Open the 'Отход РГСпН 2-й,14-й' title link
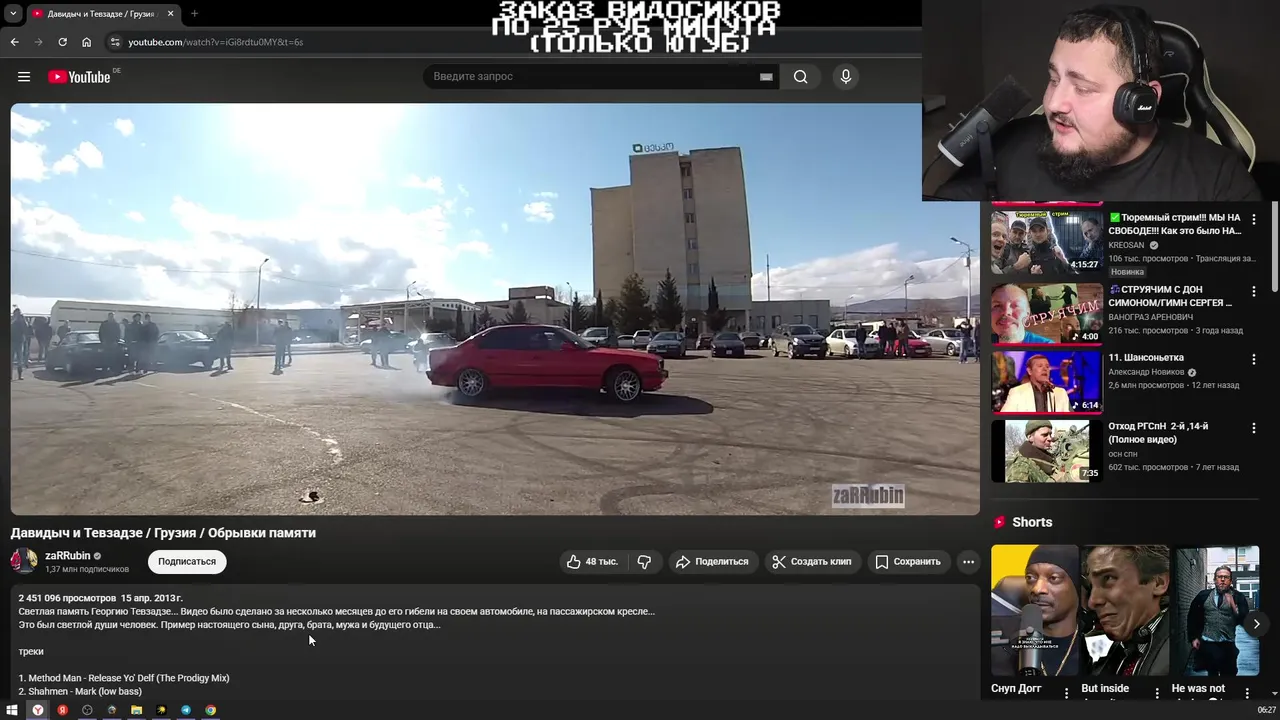Screen dimensions: 1280x720 tap(1159, 433)
